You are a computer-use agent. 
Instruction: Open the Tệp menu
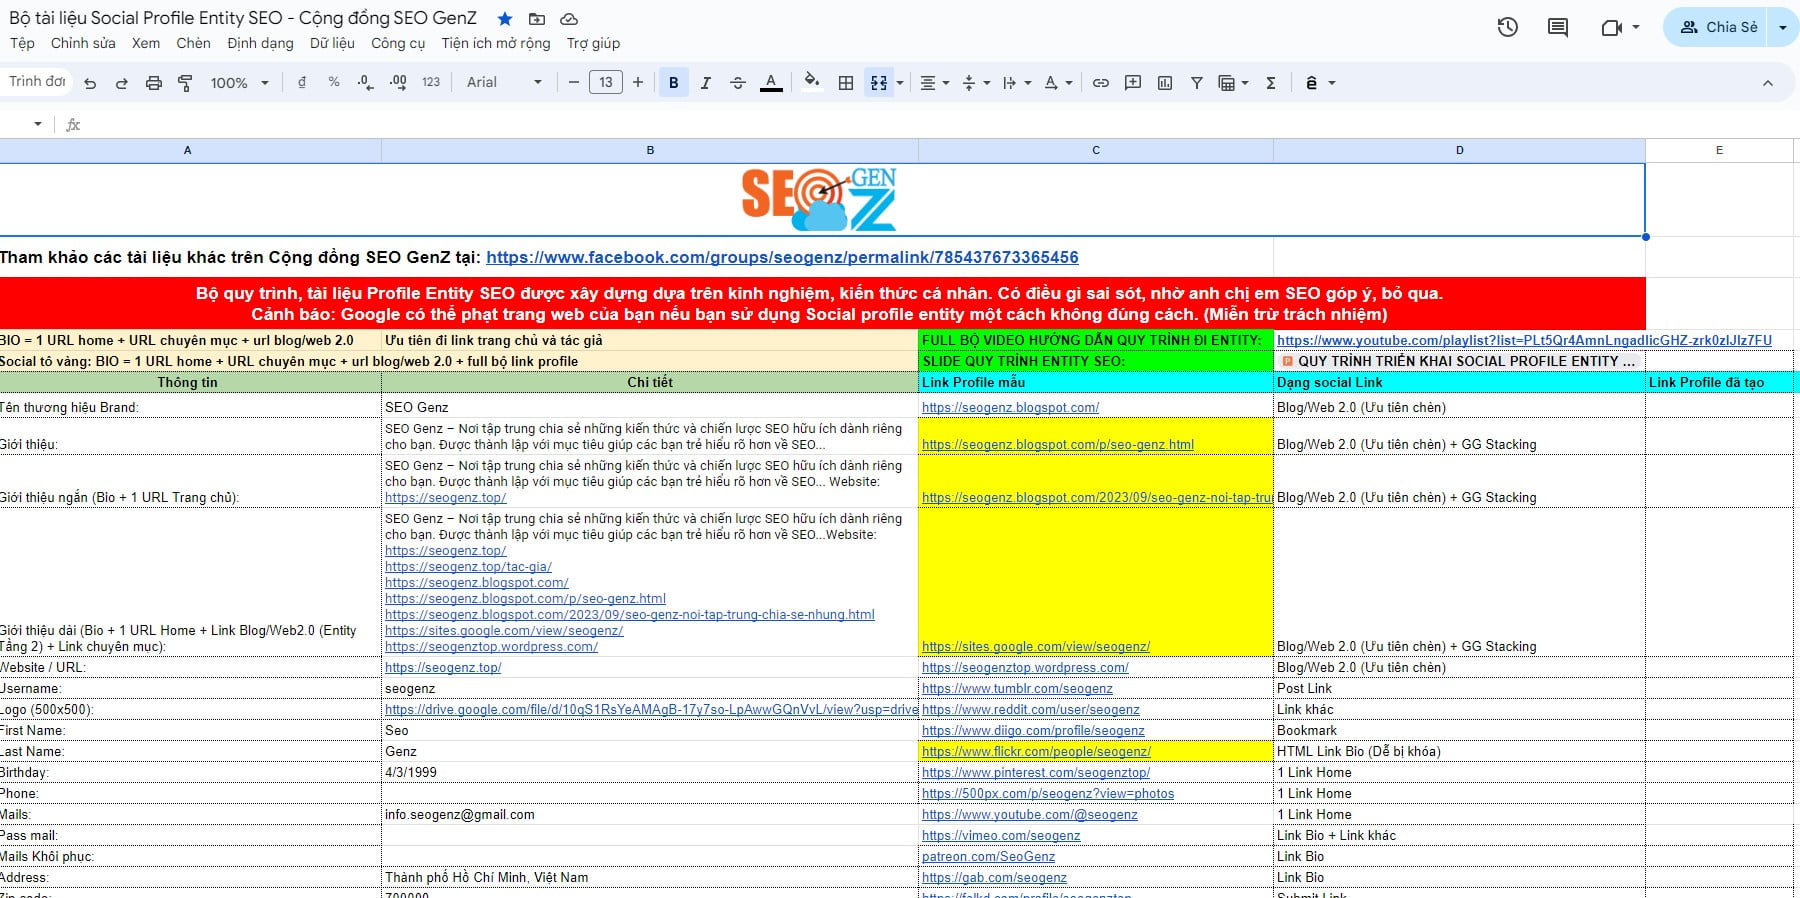point(22,43)
